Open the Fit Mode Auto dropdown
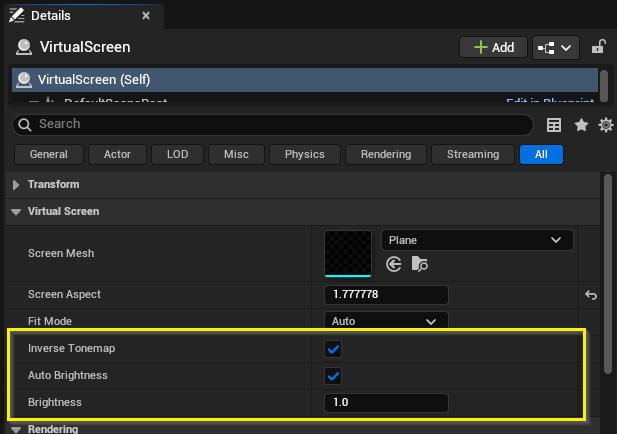617x434 pixels. tap(386, 321)
